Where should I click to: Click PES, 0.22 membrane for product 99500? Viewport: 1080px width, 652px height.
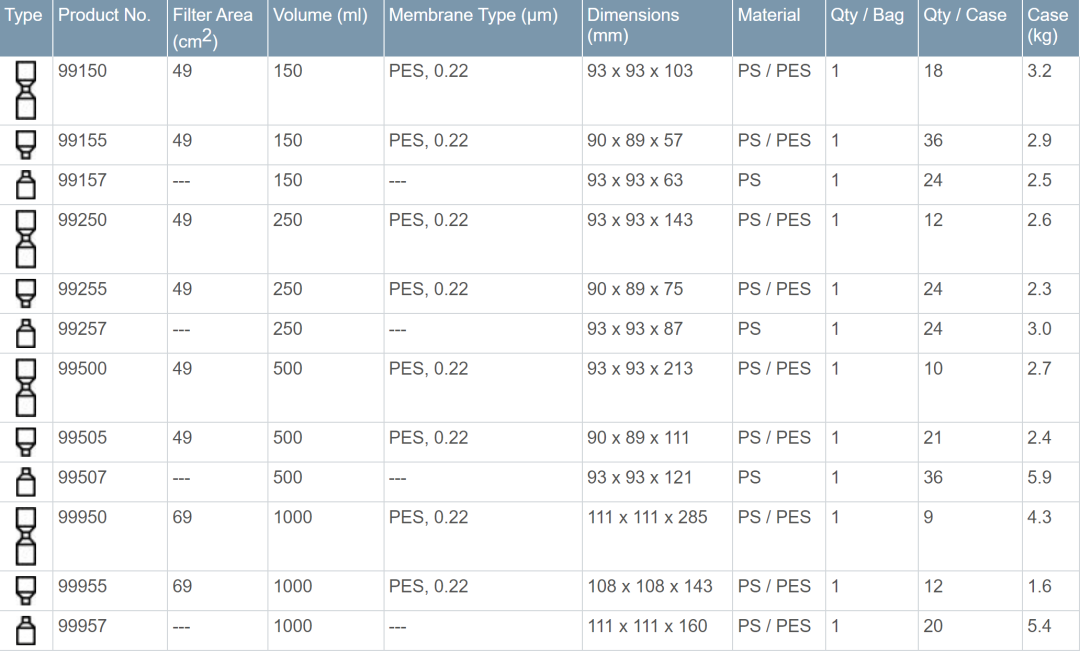[x=428, y=369]
